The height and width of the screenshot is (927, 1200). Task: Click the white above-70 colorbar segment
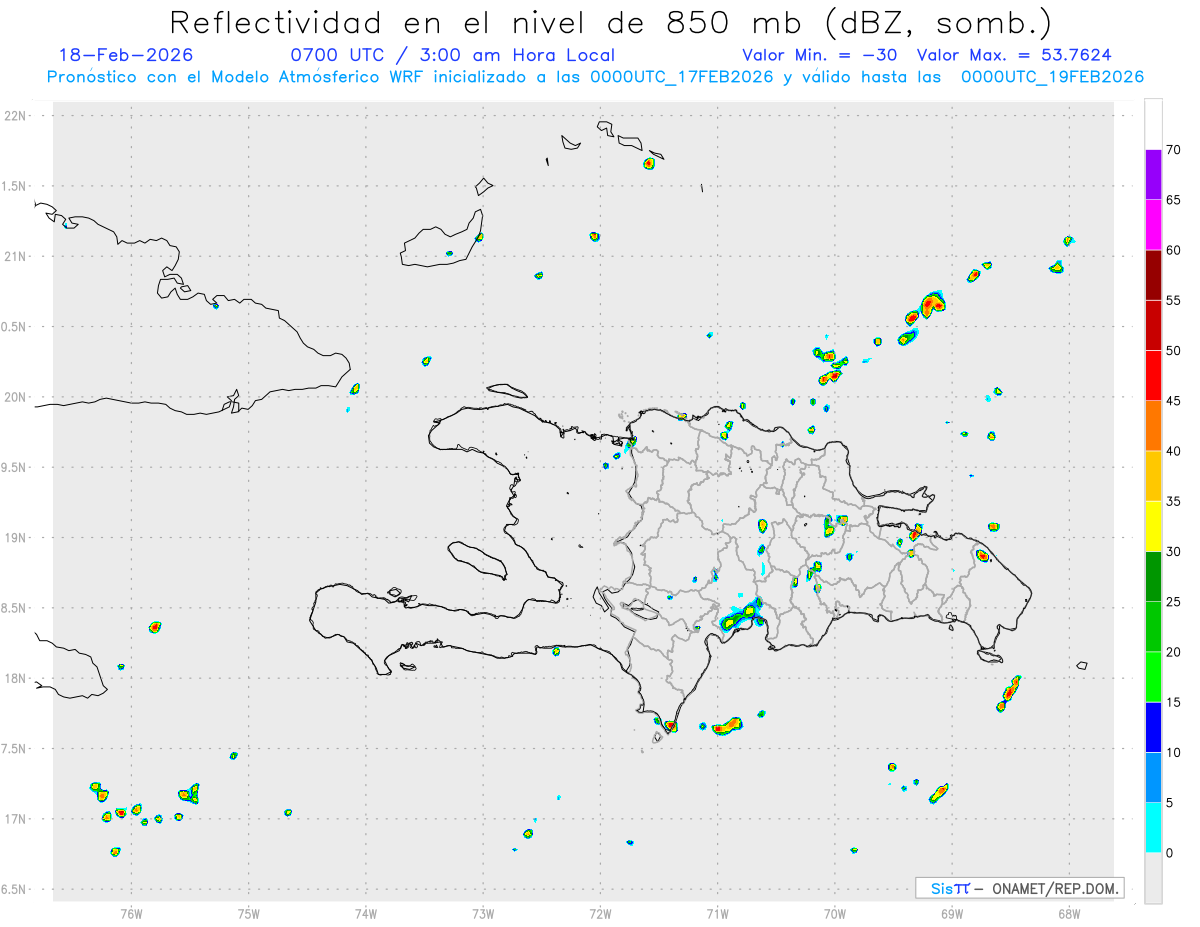pos(1153,124)
